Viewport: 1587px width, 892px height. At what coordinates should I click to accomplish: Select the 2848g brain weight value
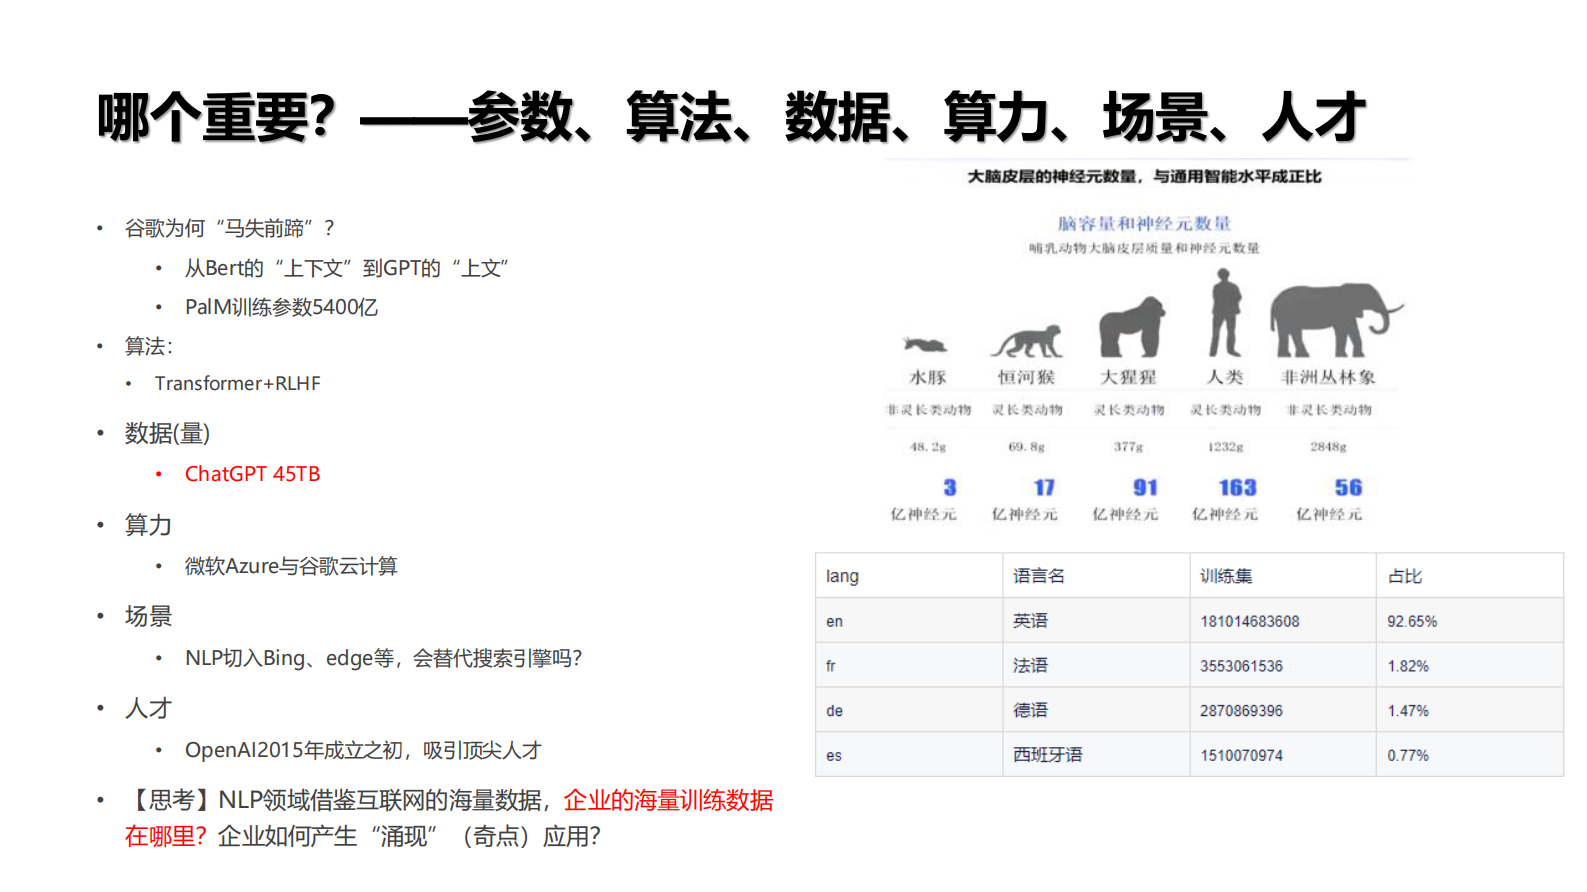[x=1329, y=447]
